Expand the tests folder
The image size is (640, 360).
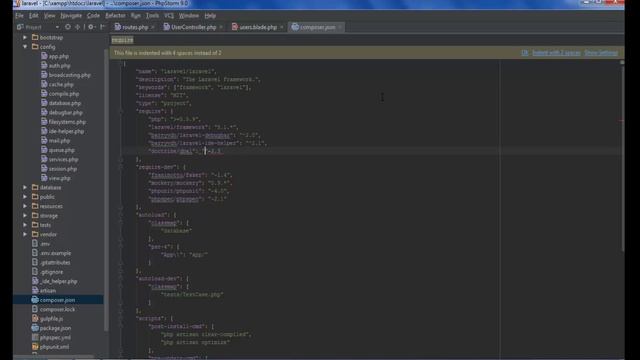coord(25,225)
